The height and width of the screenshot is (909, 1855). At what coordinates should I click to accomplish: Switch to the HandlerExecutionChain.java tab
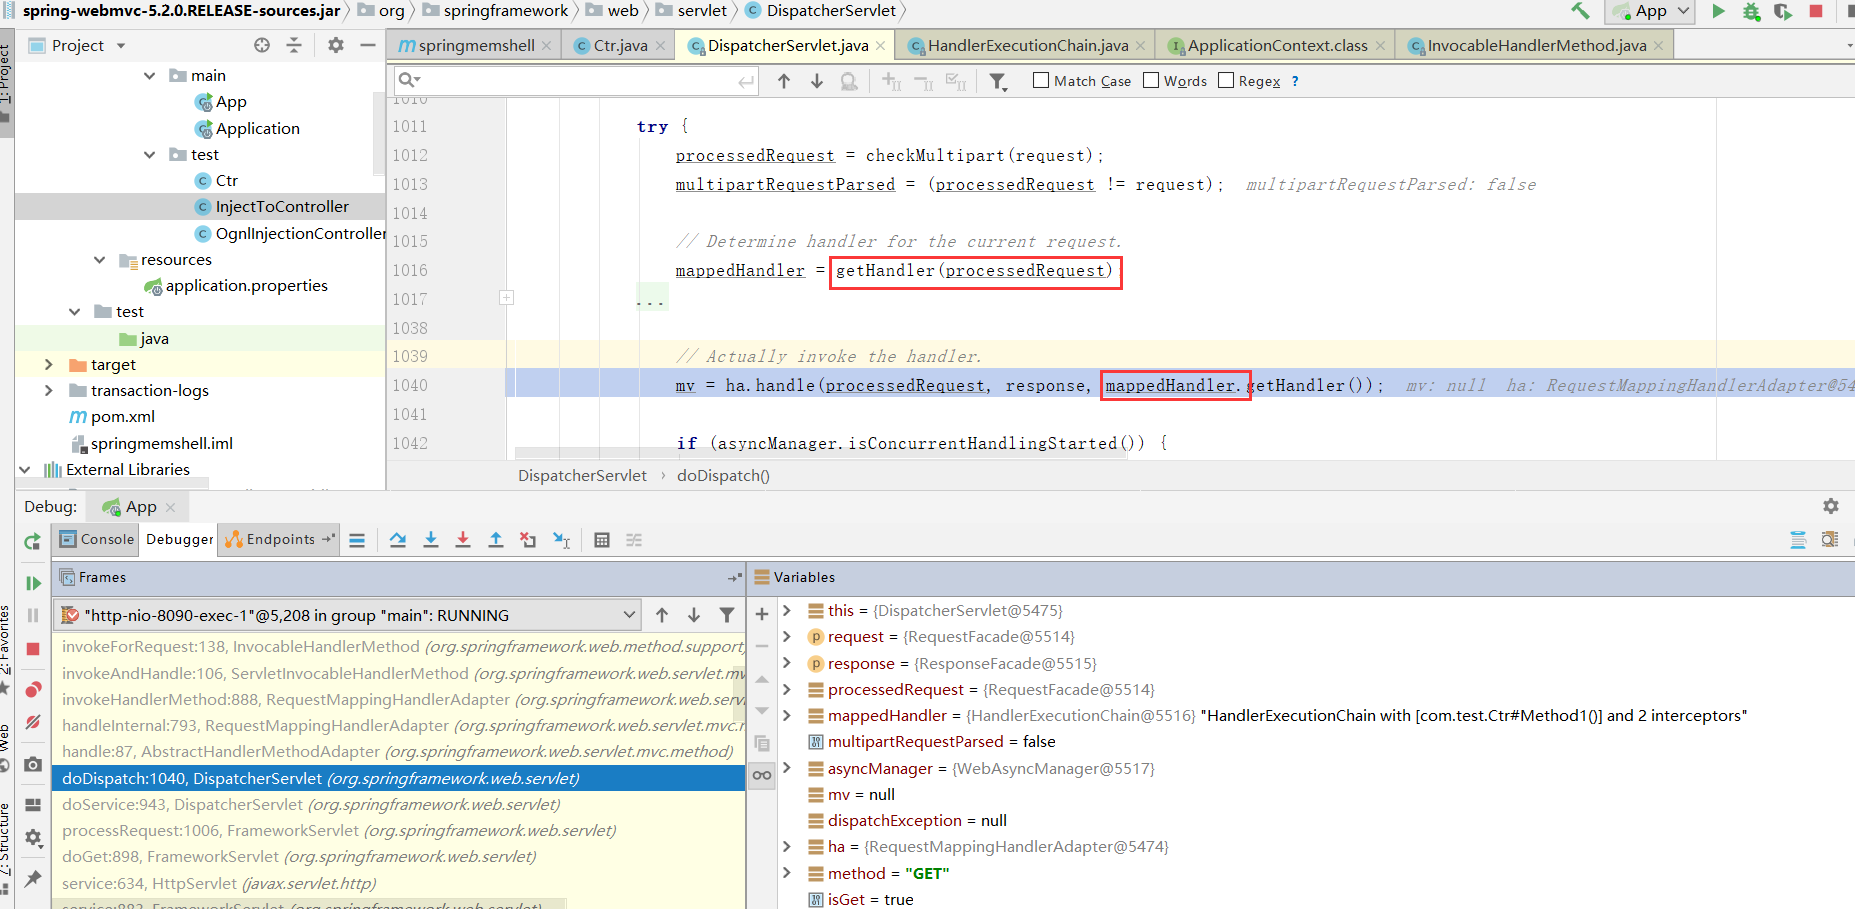click(x=1027, y=46)
